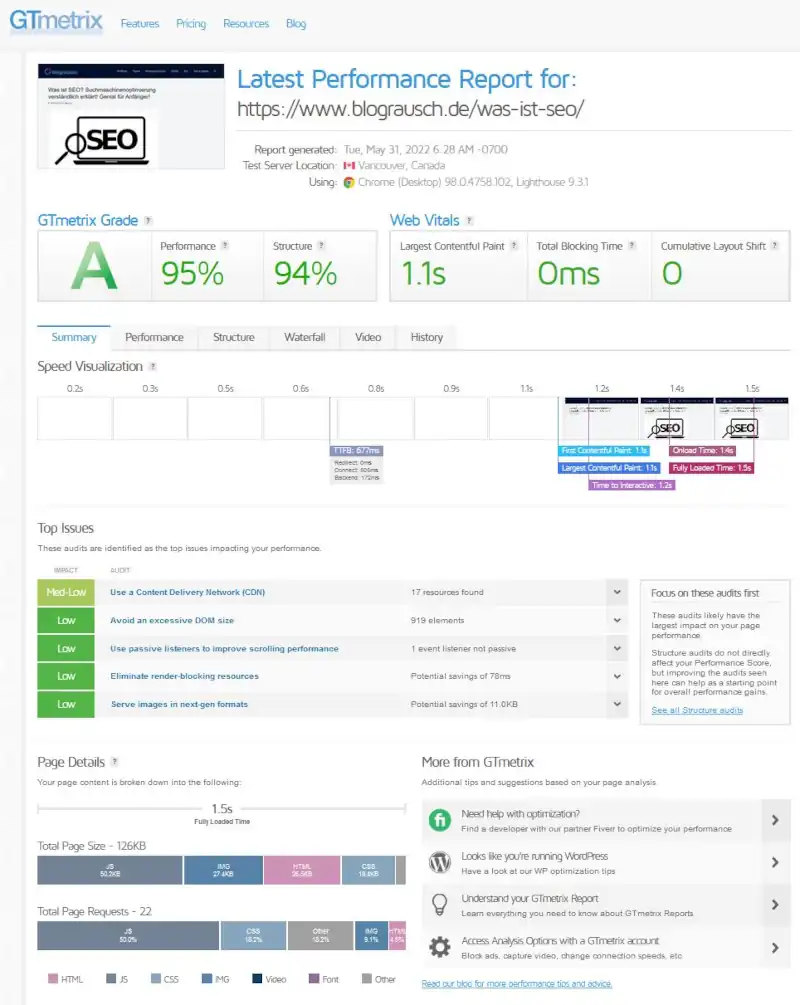This screenshot has height=1005, width=800.
Task: Open the Serve images in next-gen formats audit
Action: [x=179, y=704]
